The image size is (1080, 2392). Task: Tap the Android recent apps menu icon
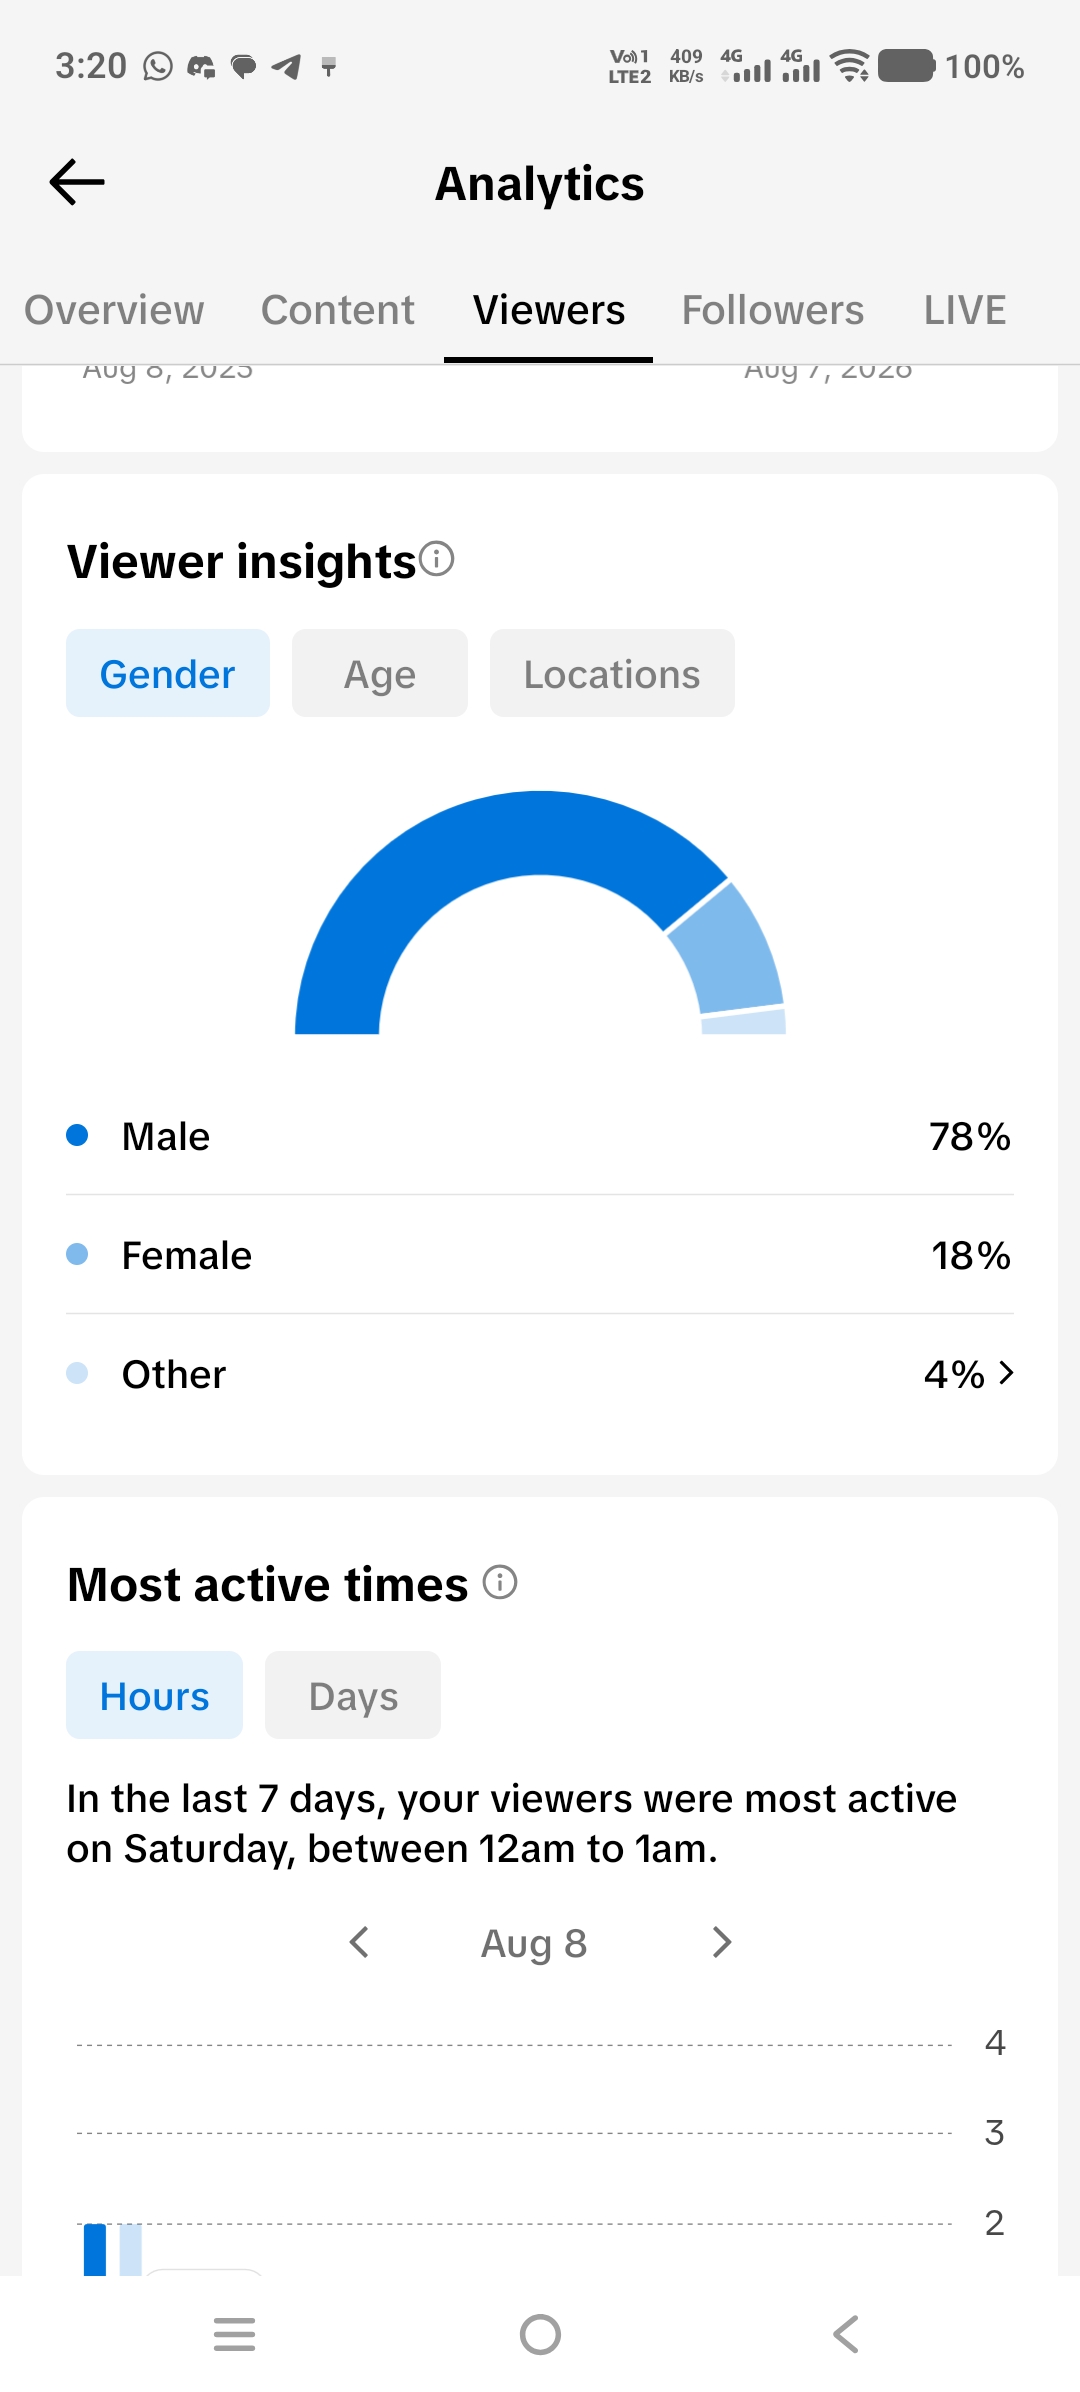235,2334
